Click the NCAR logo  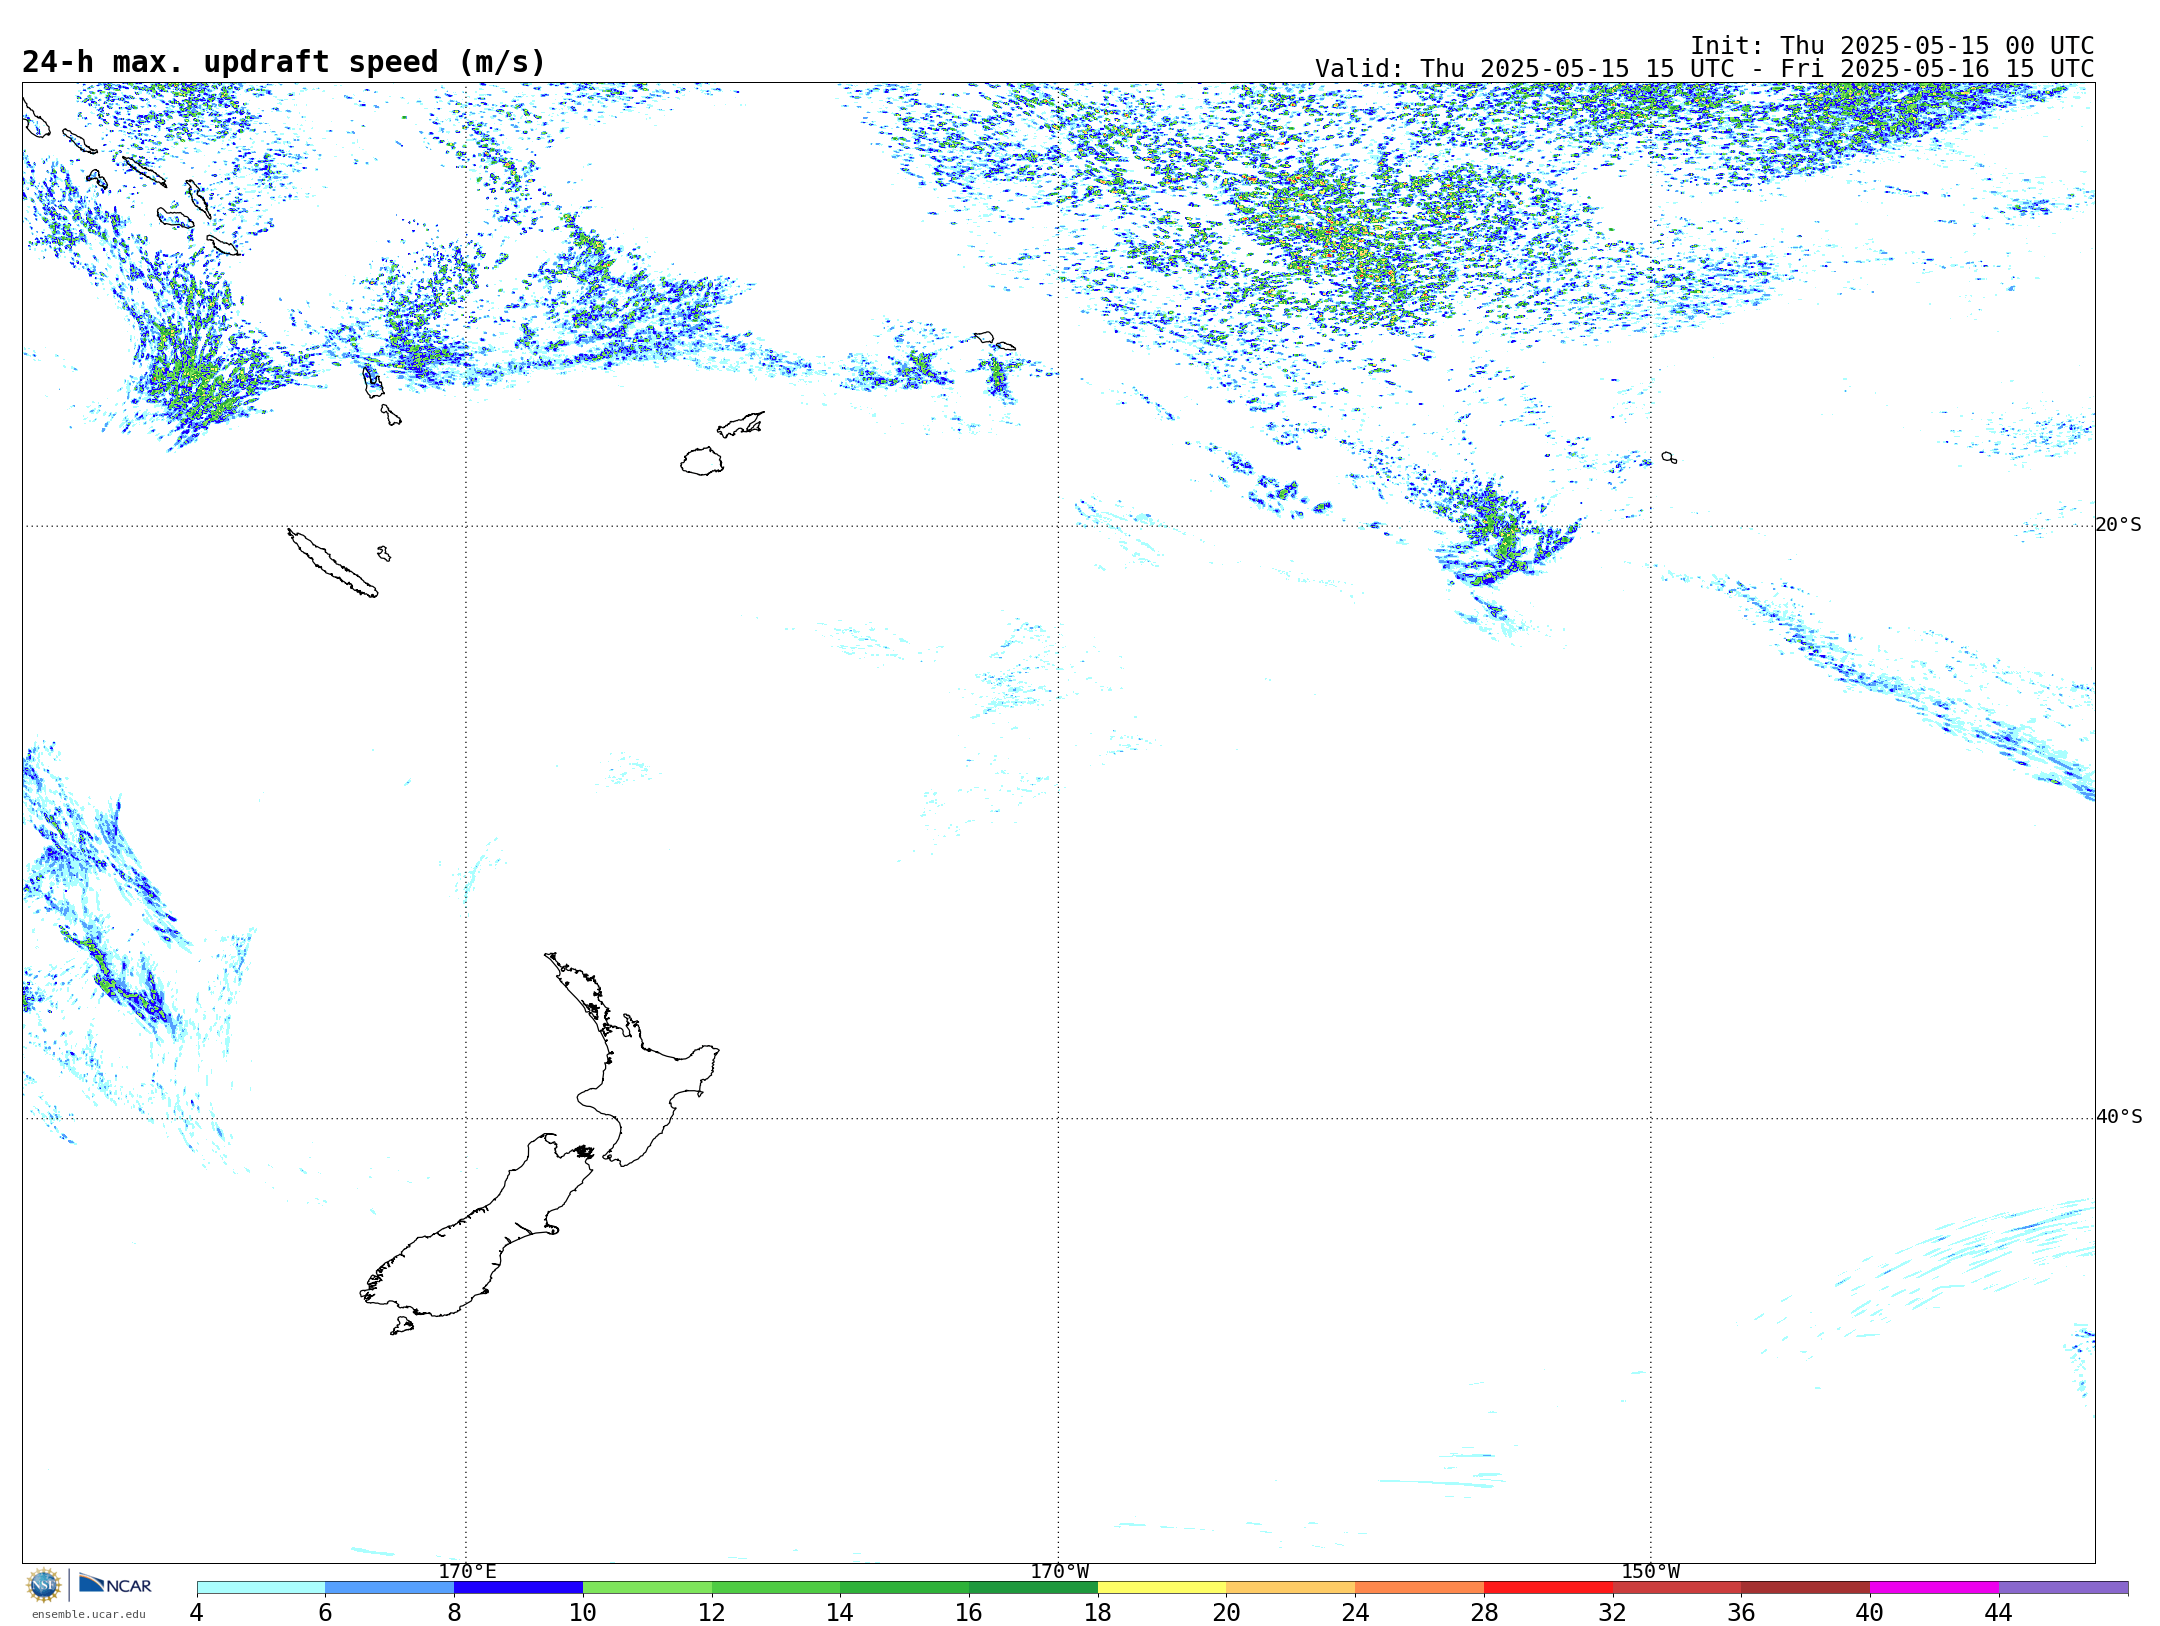coord(115,1584)
